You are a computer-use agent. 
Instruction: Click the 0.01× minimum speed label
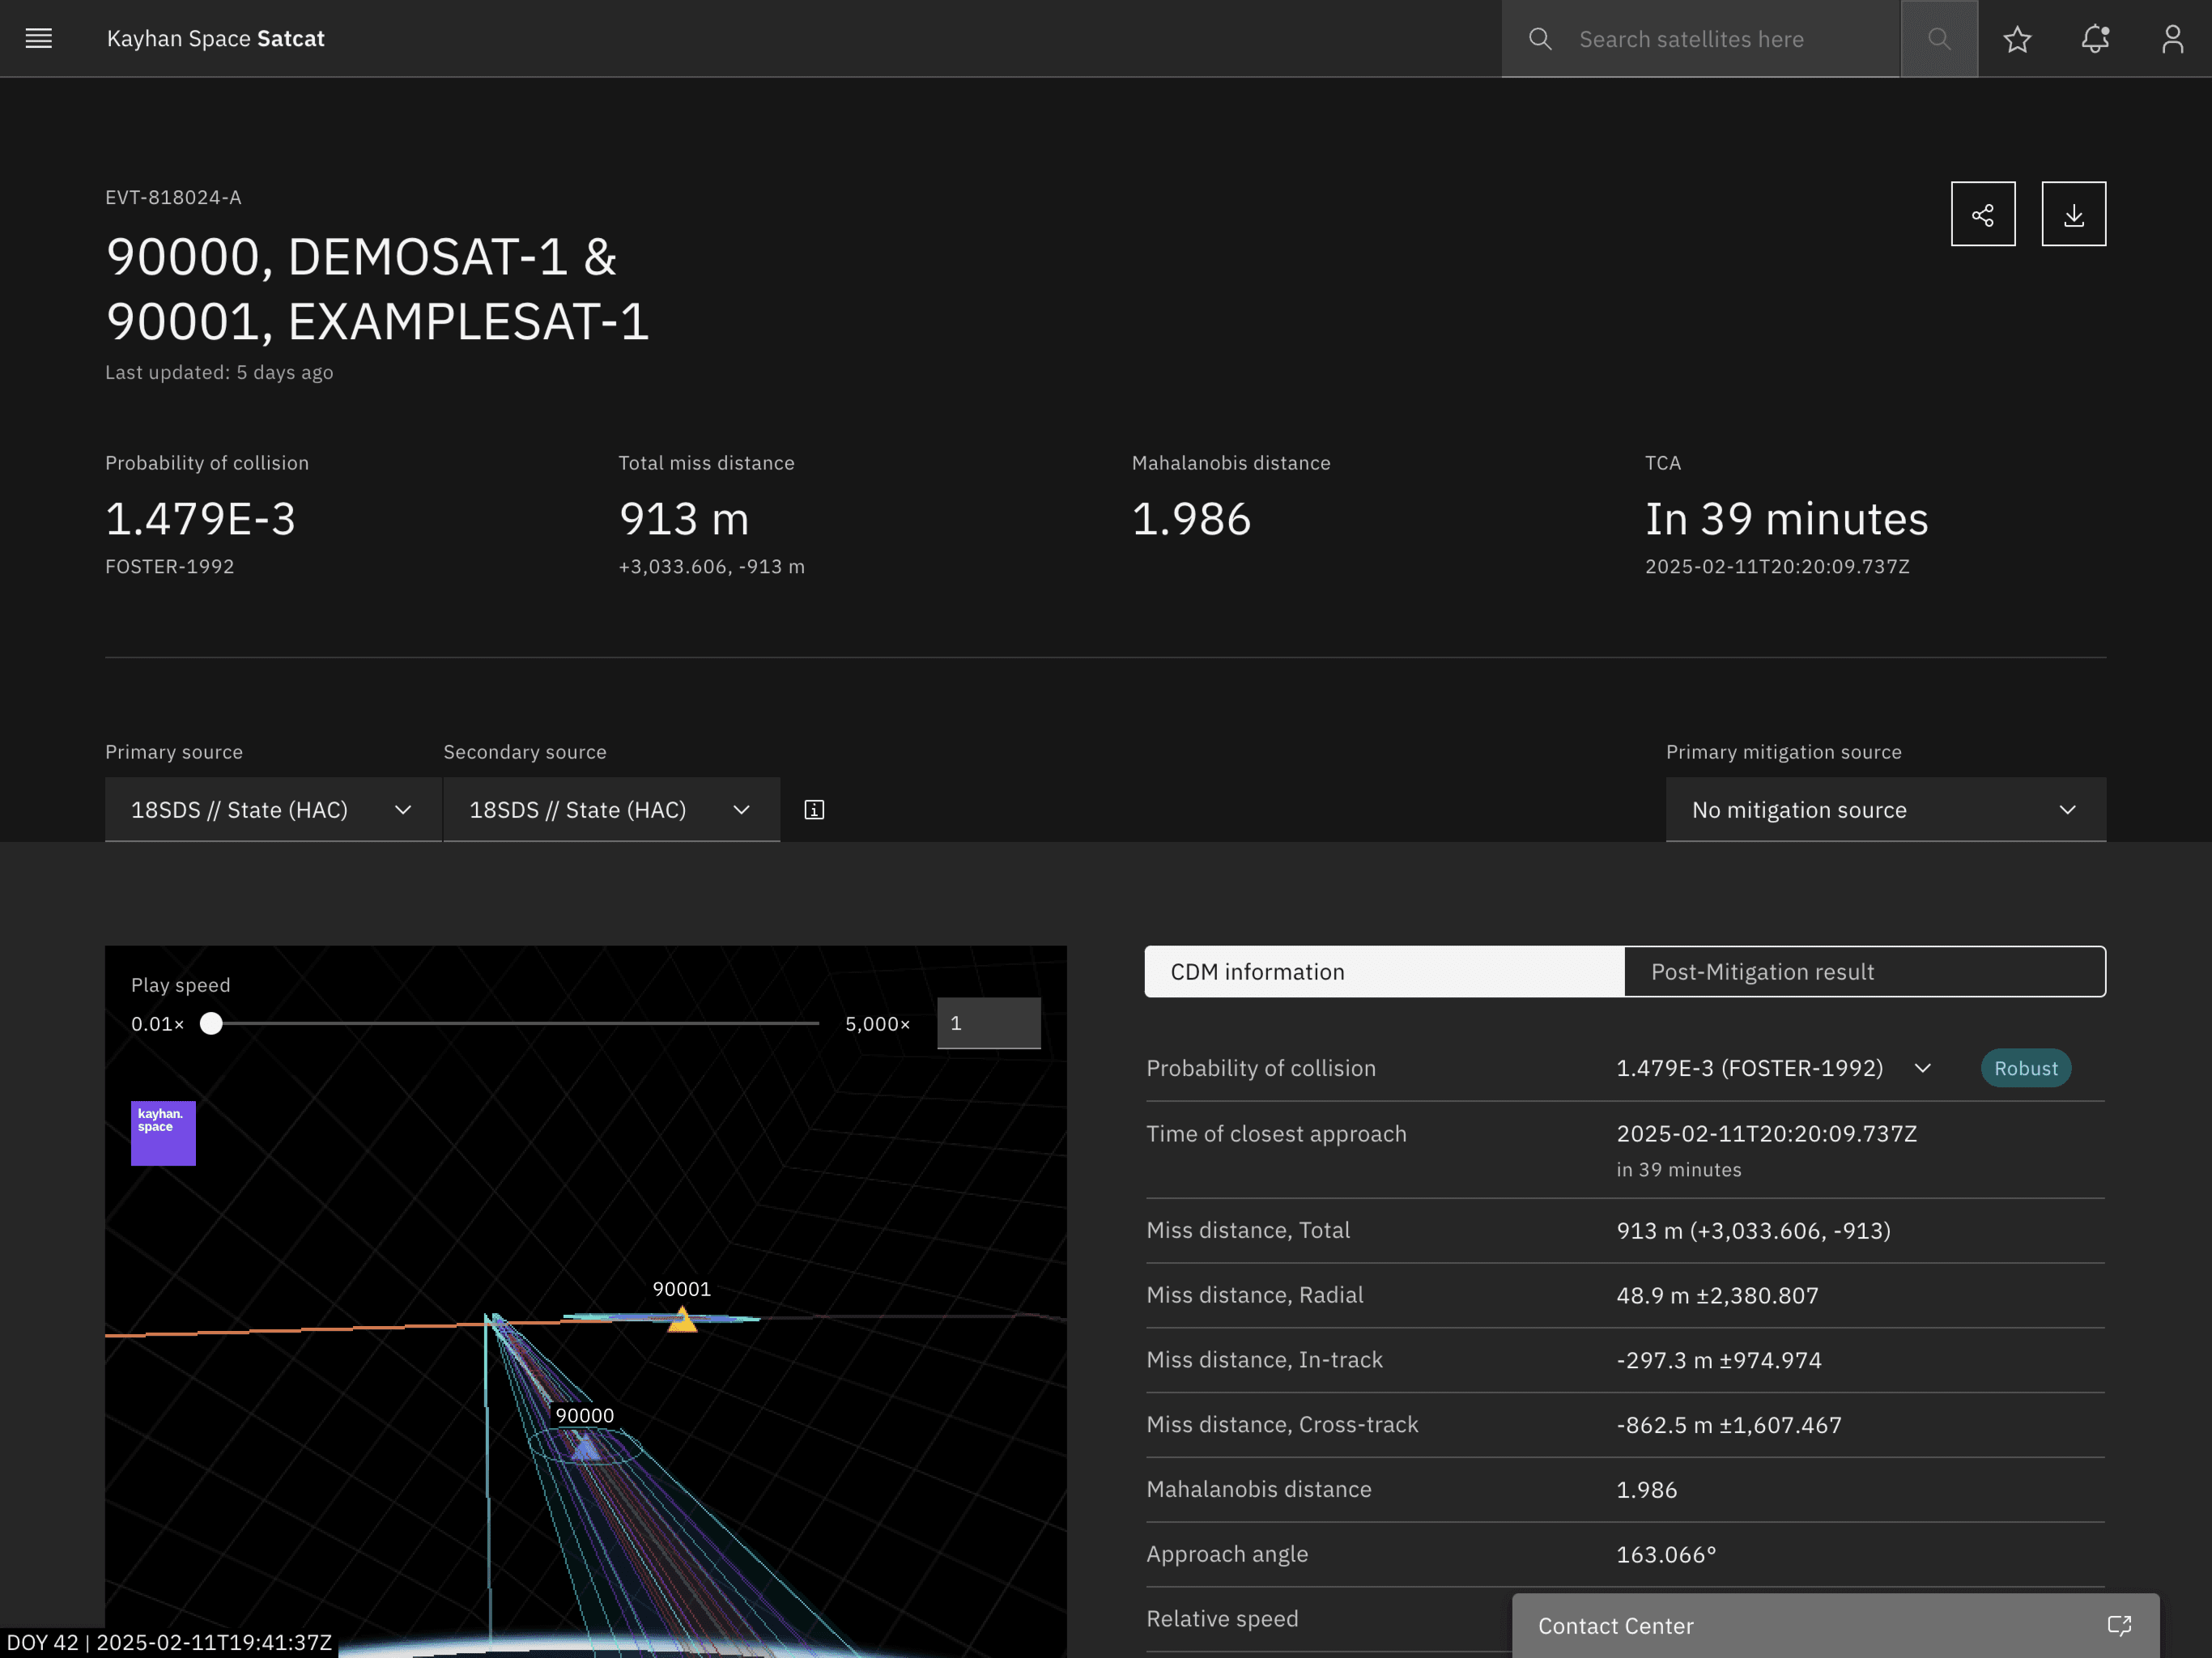coord(158,1024)
